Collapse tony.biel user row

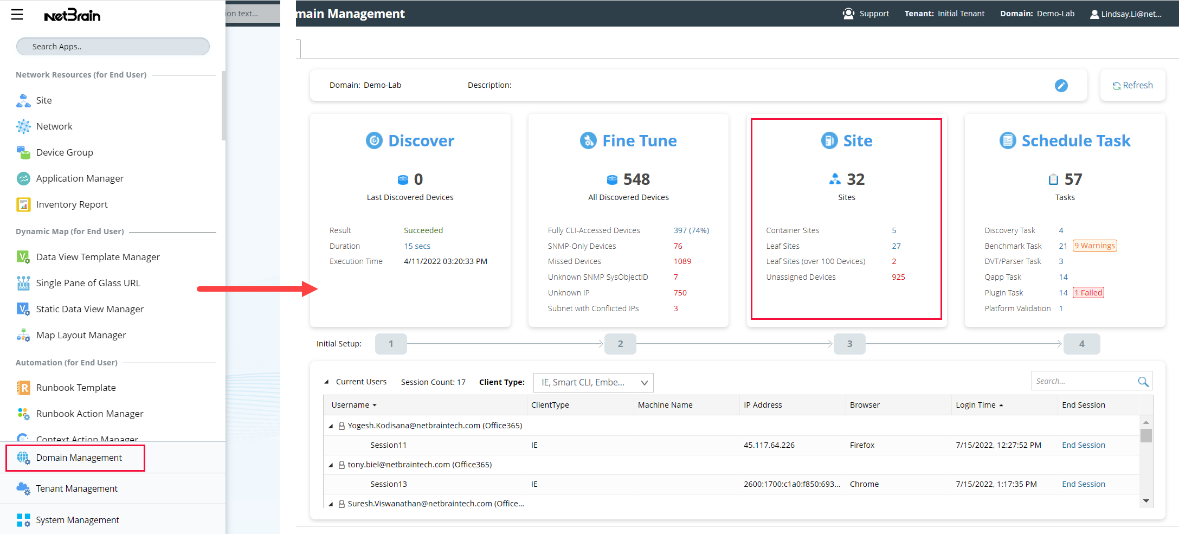pos(332,465)
